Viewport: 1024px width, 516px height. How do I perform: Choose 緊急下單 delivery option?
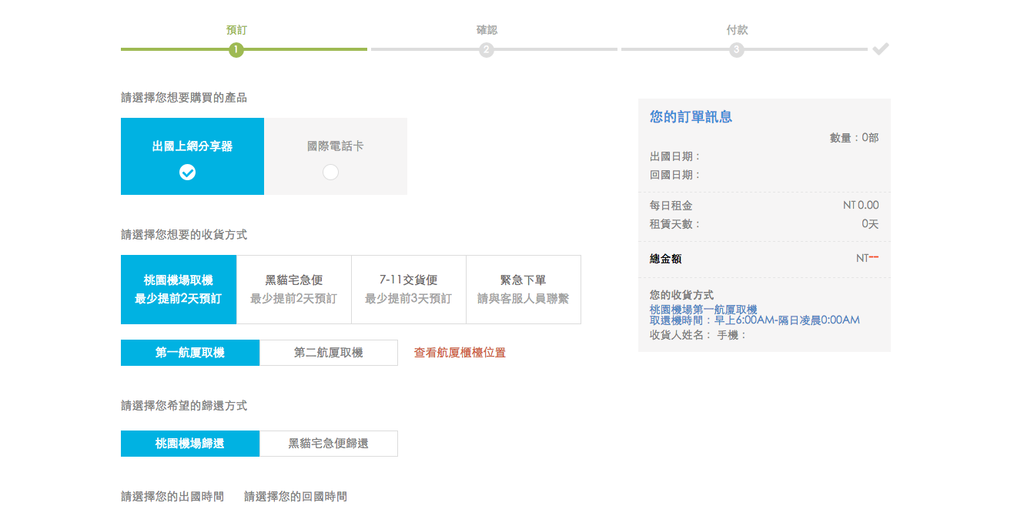tap(523, 289)
